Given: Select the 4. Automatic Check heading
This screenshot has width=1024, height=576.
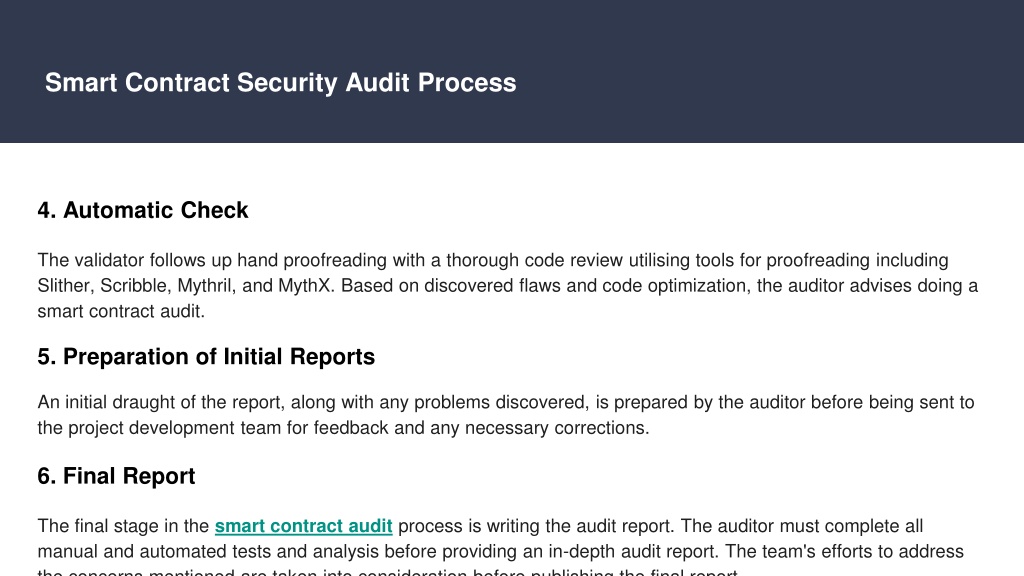Looking at the screenshot, I should coord(142,210).
